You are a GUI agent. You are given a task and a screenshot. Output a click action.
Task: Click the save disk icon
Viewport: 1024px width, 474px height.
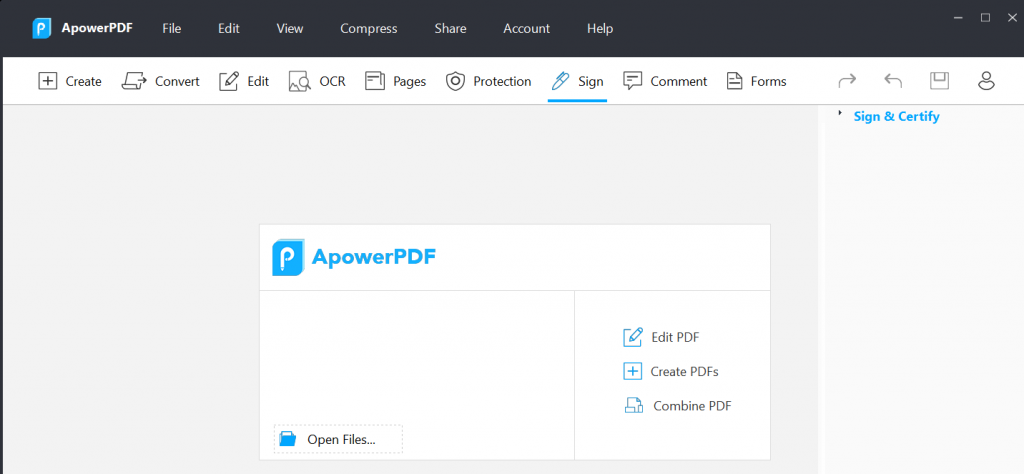[939, 80]
